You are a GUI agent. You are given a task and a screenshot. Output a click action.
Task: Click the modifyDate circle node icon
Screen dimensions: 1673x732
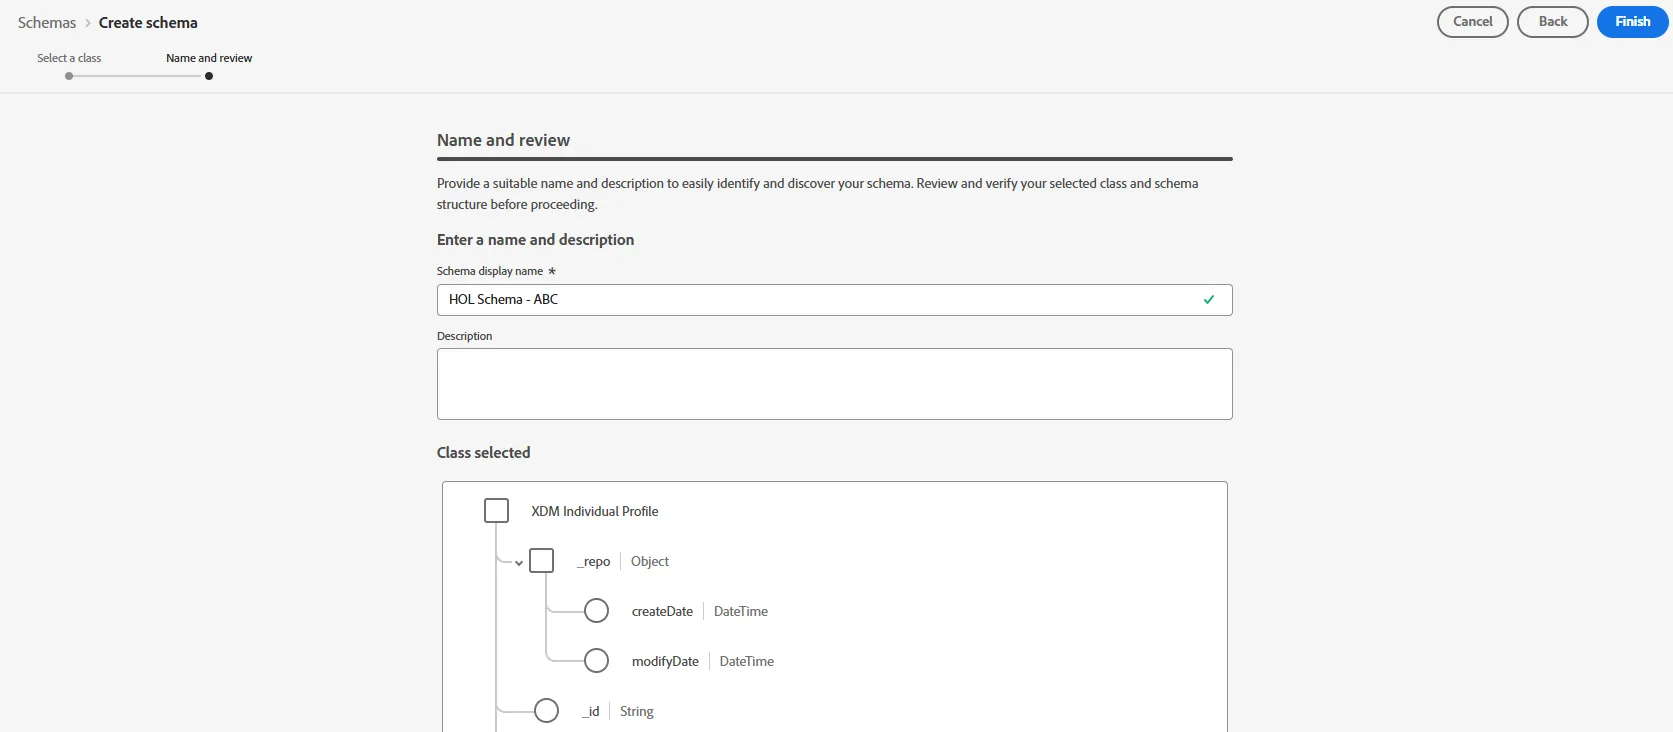point(596,661)
